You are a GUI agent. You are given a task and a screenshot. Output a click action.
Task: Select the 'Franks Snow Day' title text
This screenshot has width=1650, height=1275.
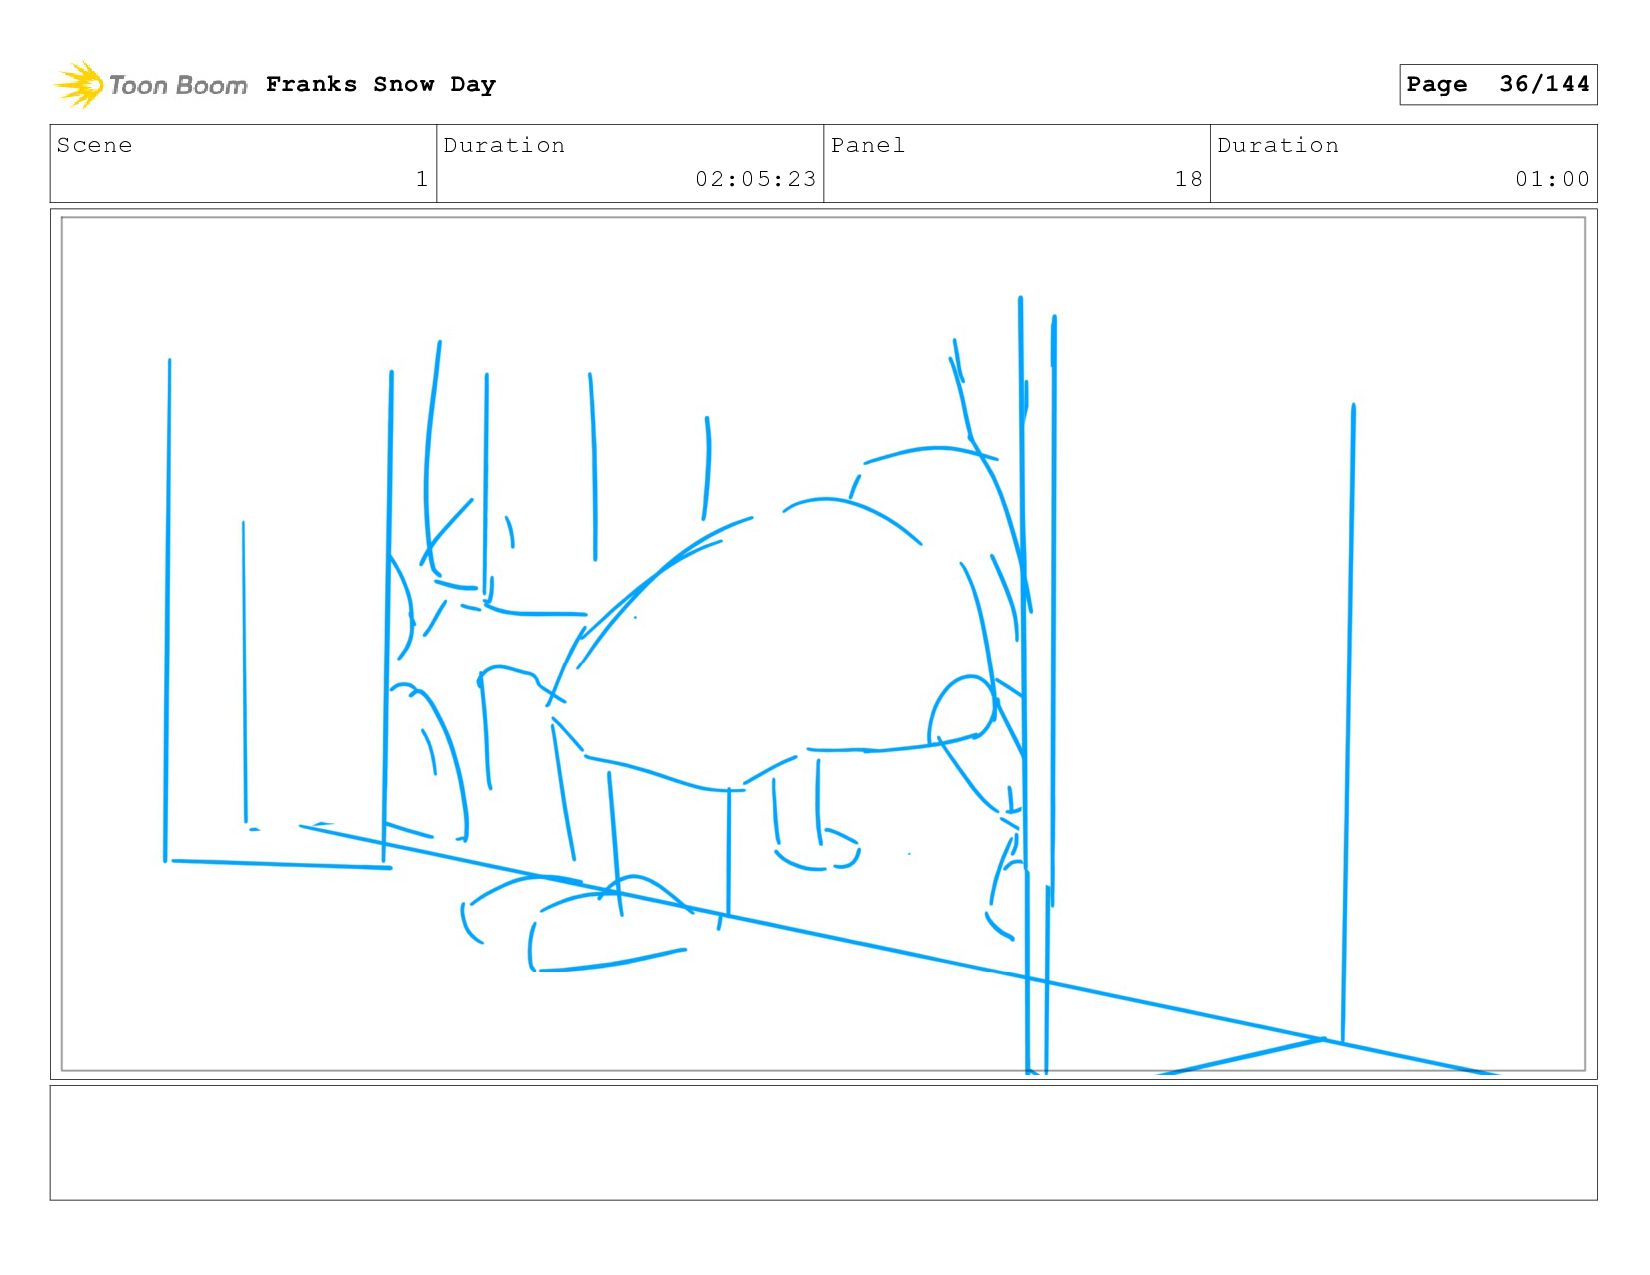tap(381, 84)
